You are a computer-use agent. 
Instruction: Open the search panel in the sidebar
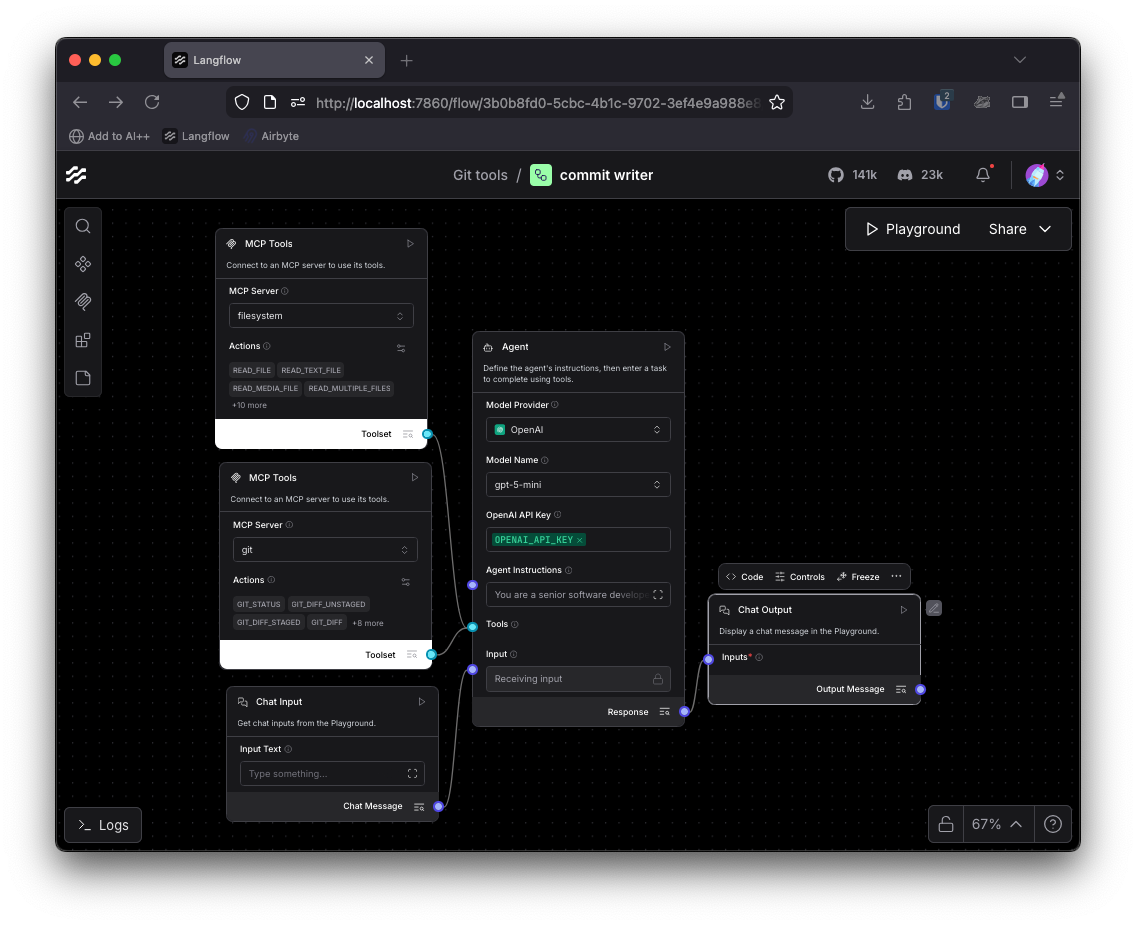83,225
